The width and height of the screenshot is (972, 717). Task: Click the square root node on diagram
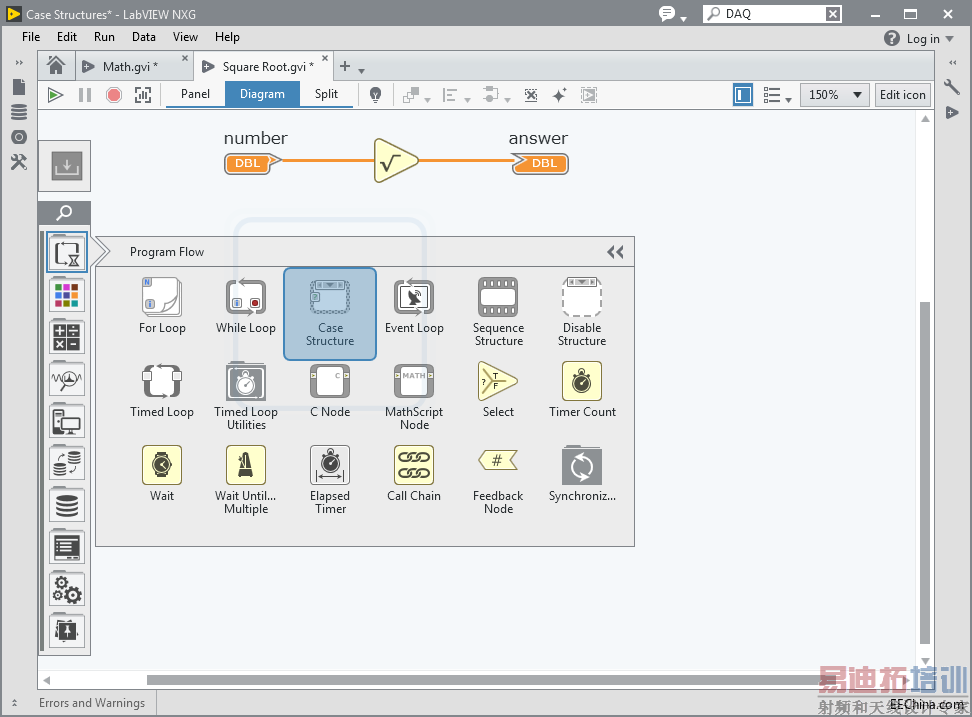tap(395, 161)
